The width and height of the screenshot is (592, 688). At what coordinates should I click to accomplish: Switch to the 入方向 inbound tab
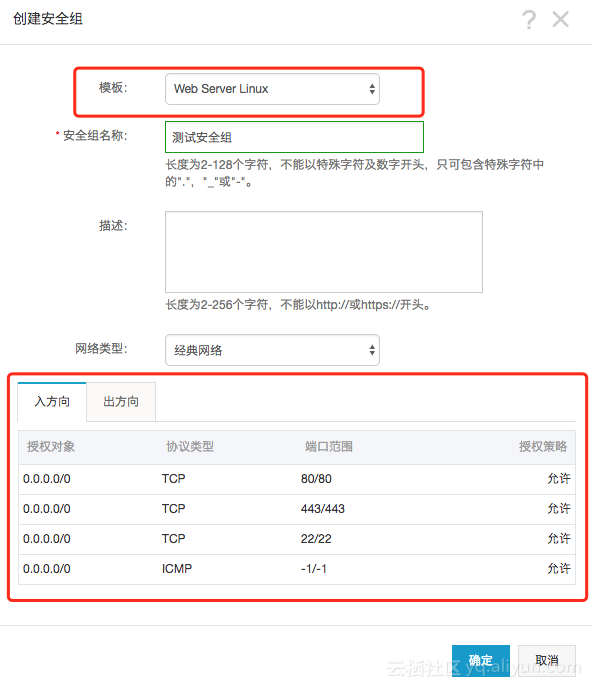click(52, 401)
